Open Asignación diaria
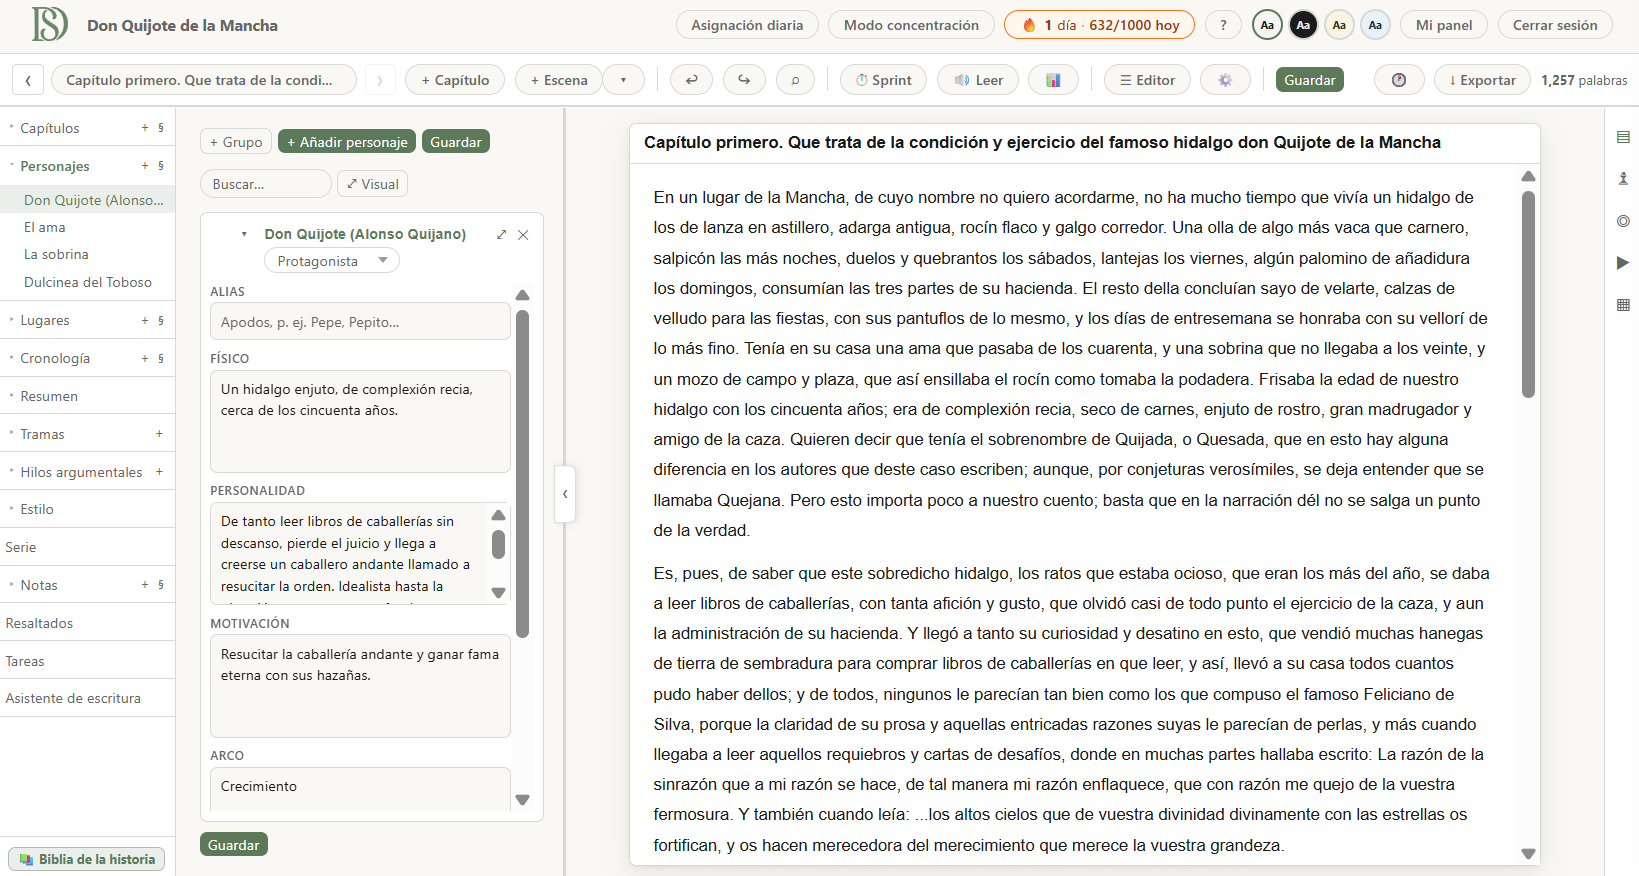This screenshot has width=1639, height=876. (x=747, y=25)
